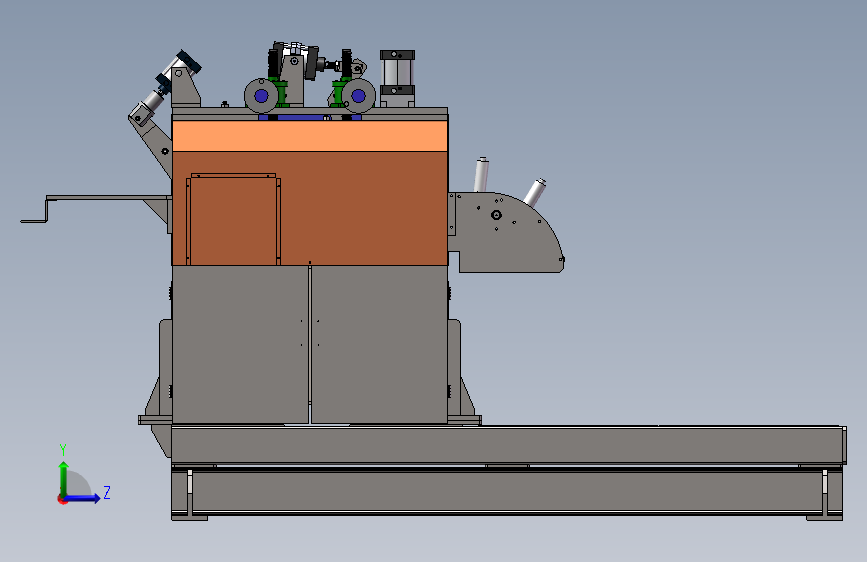Select the upright pneumatic cylinder on the machine top
The width and height of the screenshot is (867, 562).
pyautogui.click(x=397, y=77)
